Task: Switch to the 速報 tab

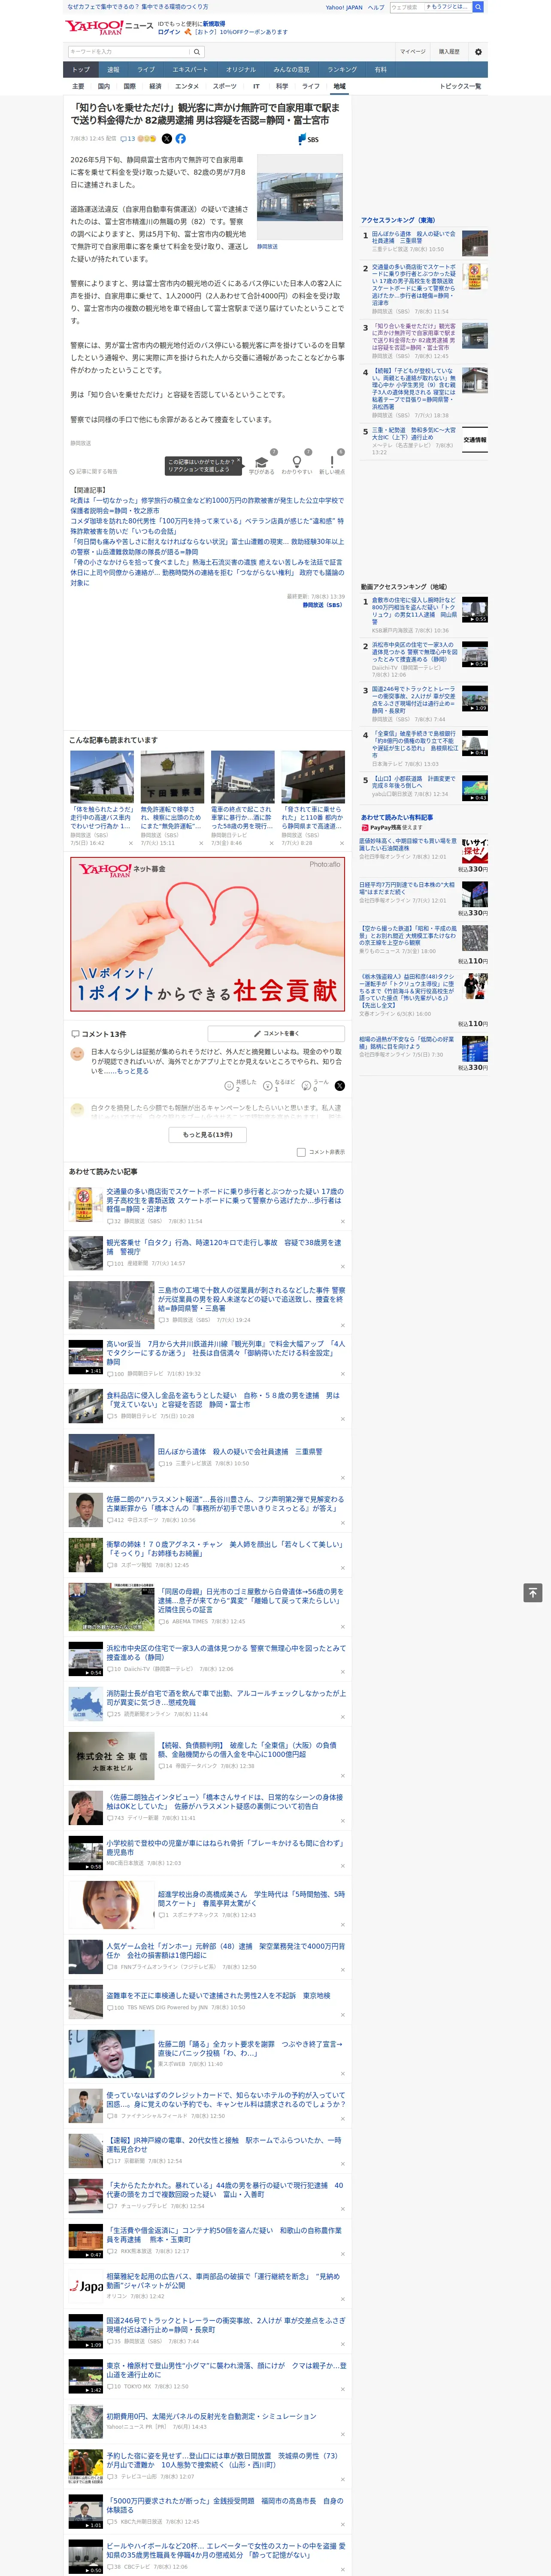Action: pos(113,70)
